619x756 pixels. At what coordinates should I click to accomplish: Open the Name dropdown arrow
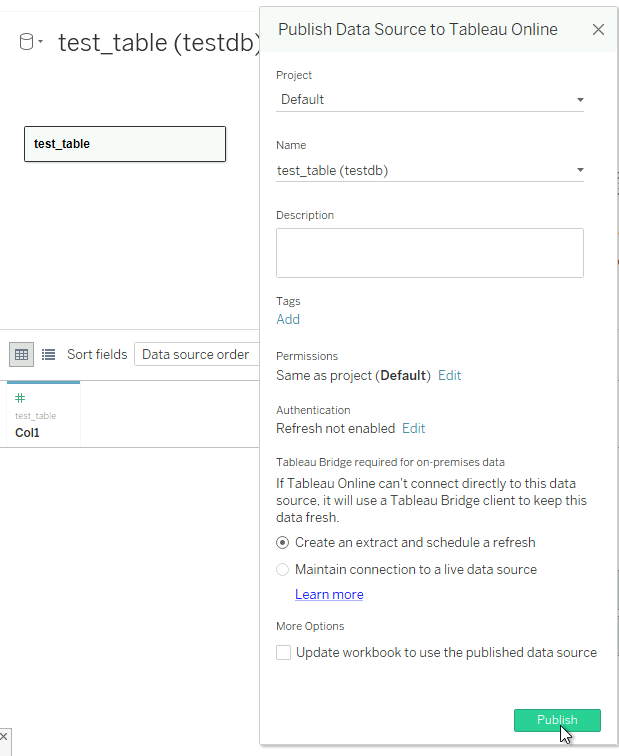[x=580, y=170]
